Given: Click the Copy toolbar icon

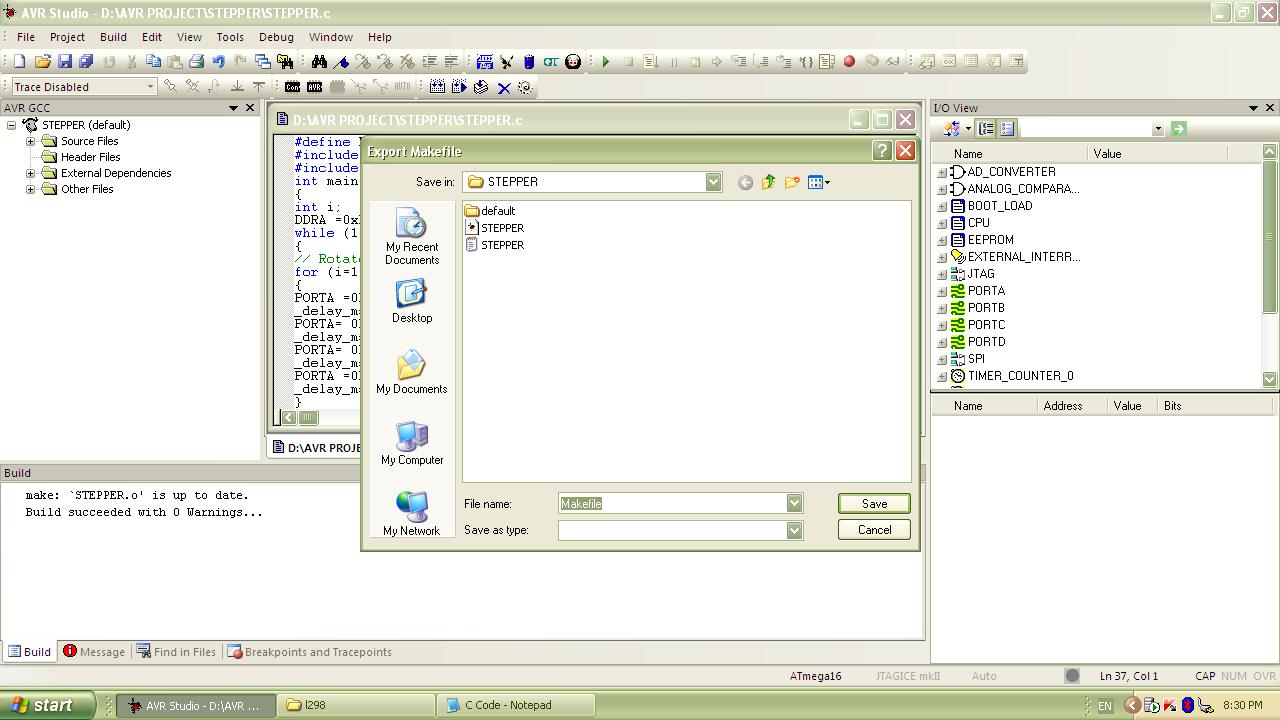Looking at the screenshot, I should (153, 61).
